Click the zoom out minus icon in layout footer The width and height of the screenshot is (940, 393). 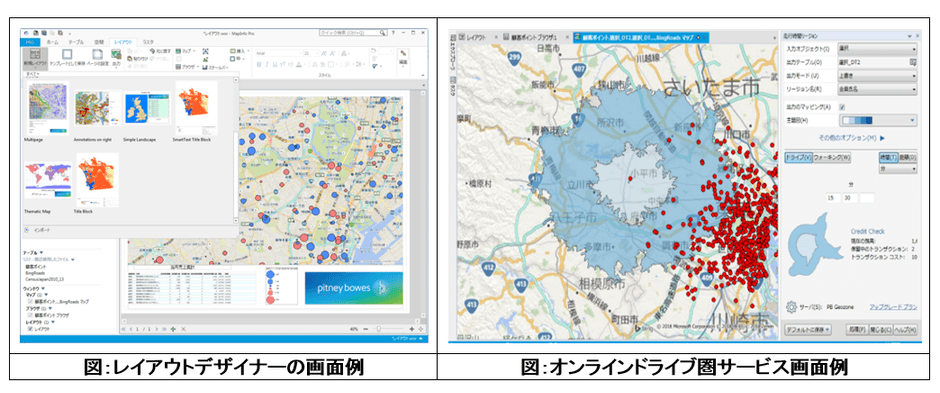366,329
